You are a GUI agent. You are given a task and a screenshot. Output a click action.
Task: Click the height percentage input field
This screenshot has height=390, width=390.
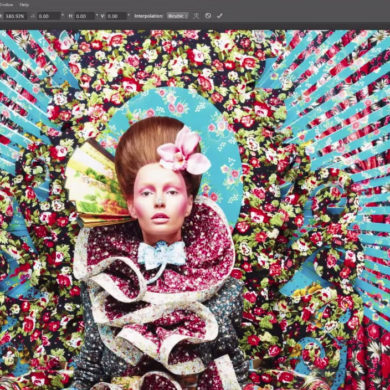(14, 16)
